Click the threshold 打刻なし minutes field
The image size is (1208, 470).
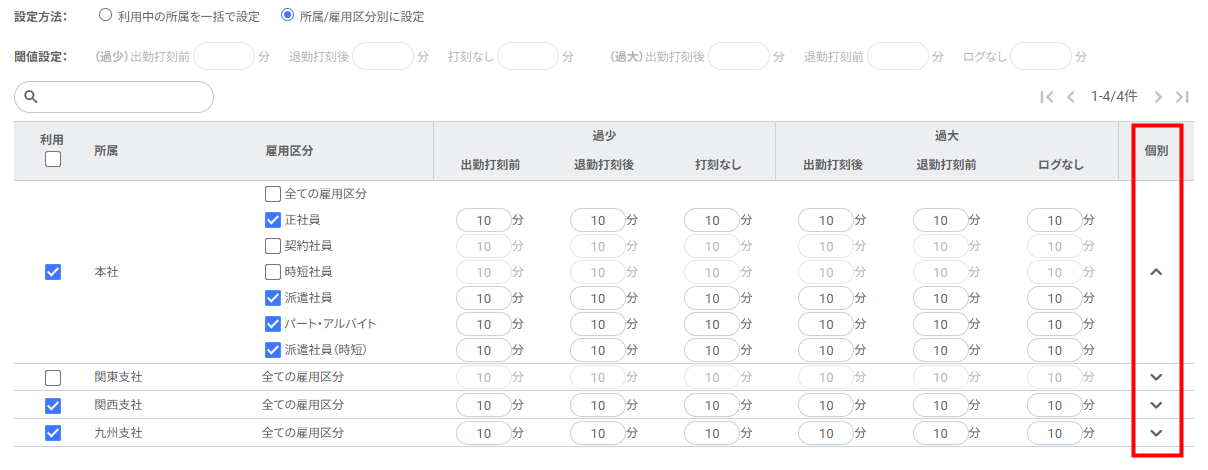527,56
